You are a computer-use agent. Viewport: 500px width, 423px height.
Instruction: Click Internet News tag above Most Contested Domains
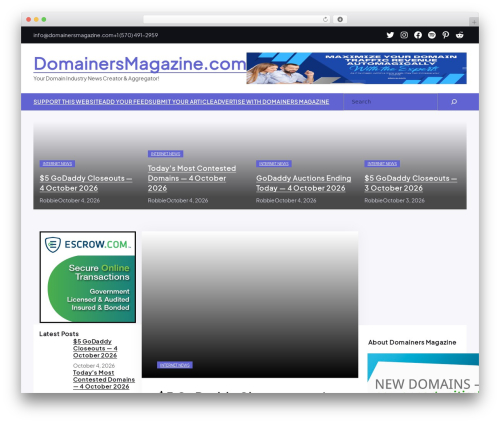[x=165, y=154]
